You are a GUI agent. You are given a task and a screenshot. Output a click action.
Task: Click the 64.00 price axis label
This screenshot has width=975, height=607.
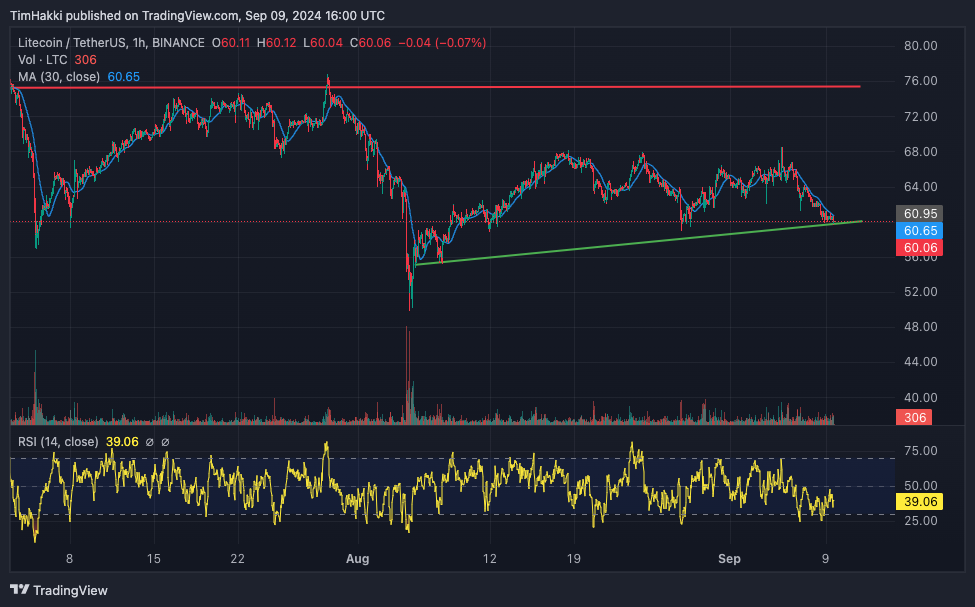point(920,187)
